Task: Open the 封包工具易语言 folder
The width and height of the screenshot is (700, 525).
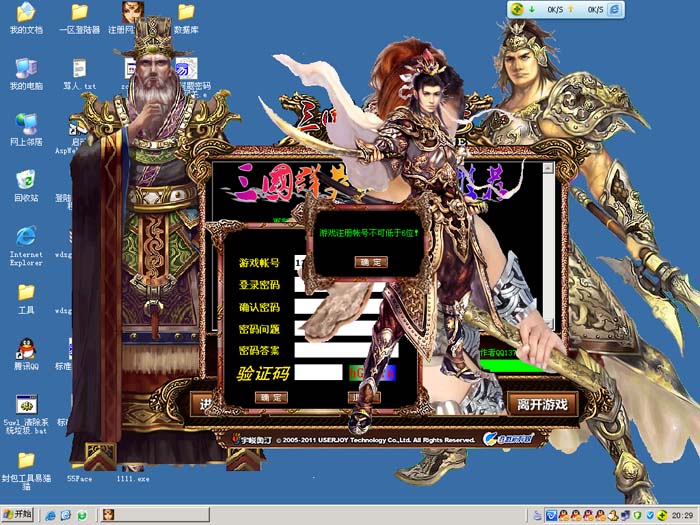Action: (x=25, y=462)
